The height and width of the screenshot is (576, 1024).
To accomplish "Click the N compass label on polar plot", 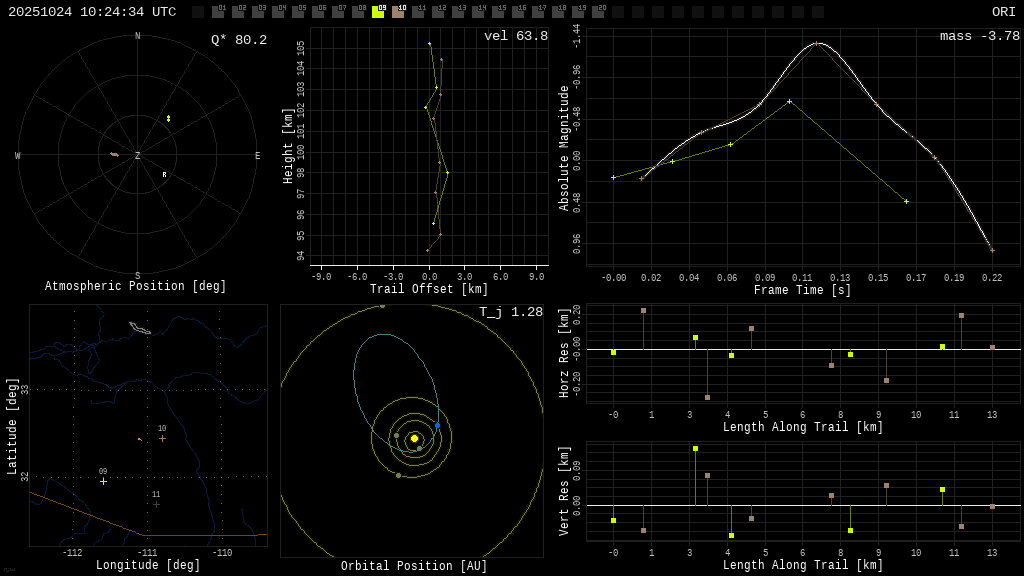I will [x=138, y=37].
